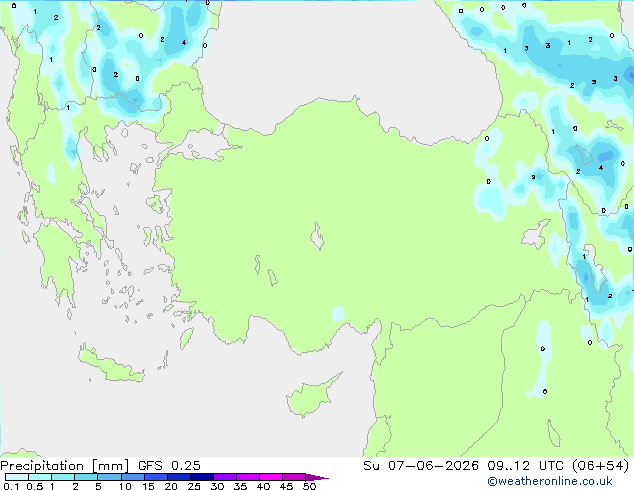Select the 2–5 mm legend color box
Viewport: 634px width, 490px height.
[x=86, y=477]
